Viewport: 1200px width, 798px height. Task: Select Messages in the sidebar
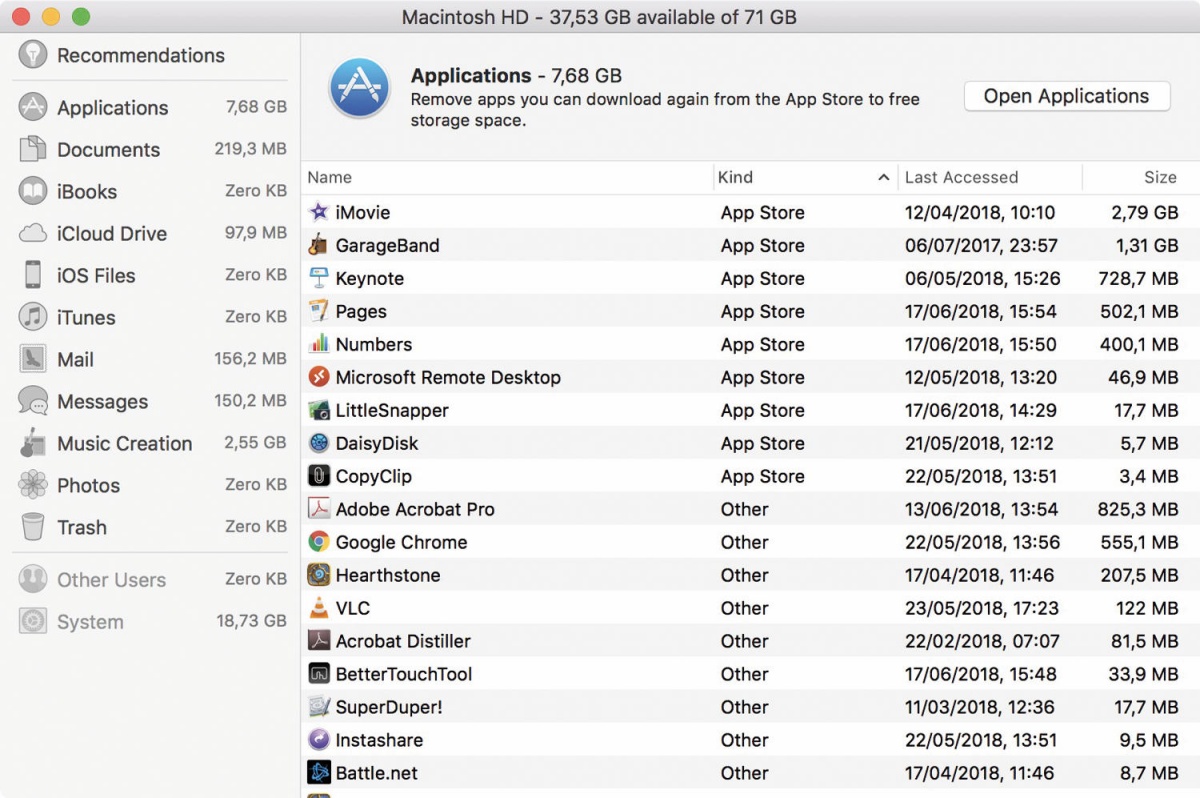tap(152, 401)
